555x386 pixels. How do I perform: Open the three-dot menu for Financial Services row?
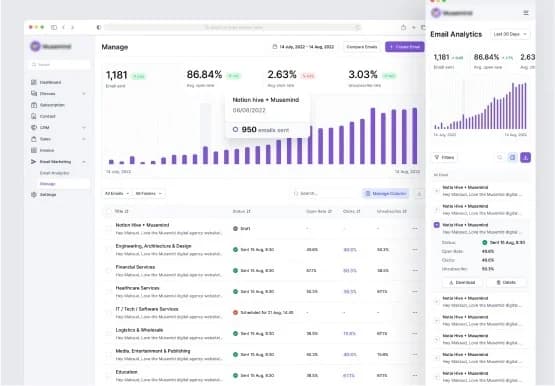[x=415, y=271]
